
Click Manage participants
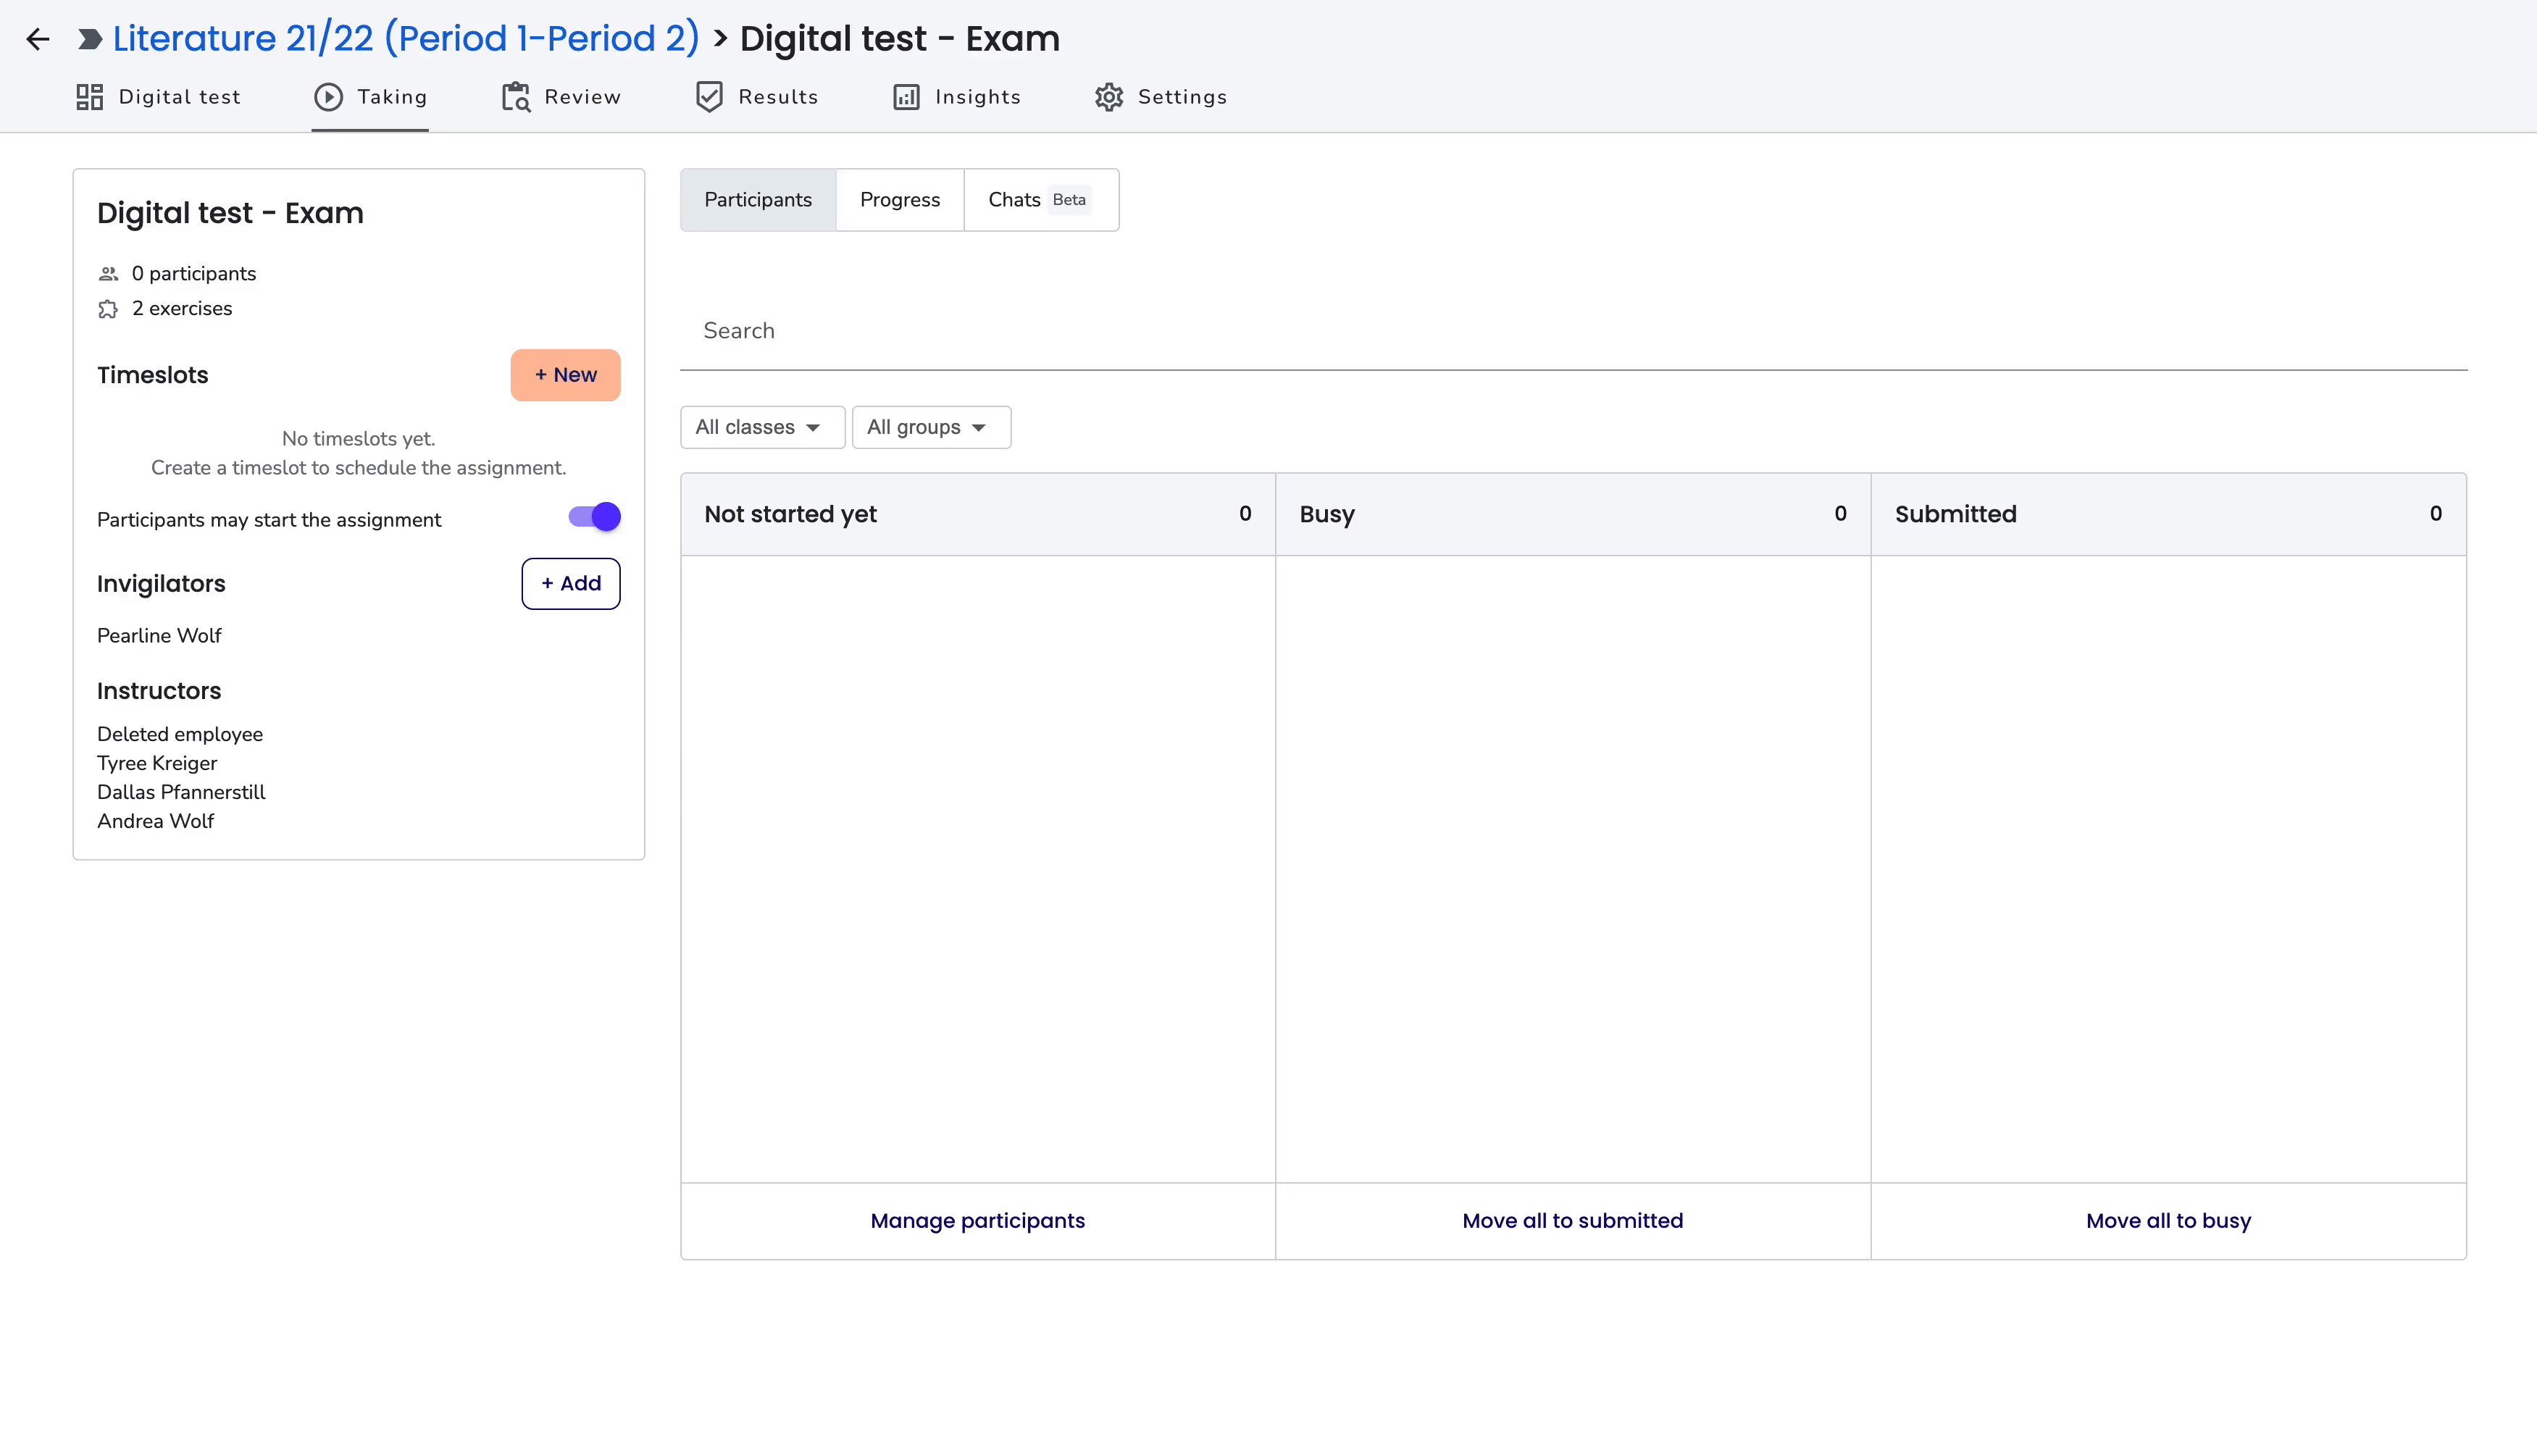click(977, 1221)
